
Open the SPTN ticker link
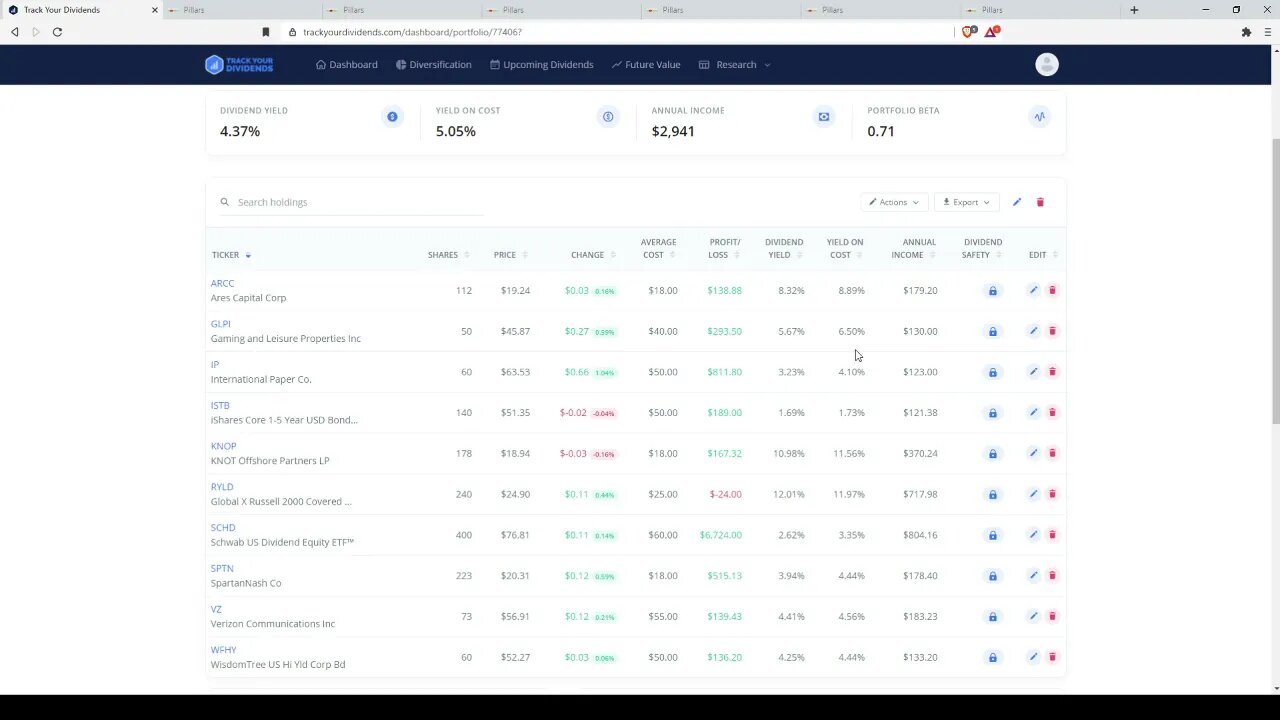pyautogui.click(x=222, y=568)
